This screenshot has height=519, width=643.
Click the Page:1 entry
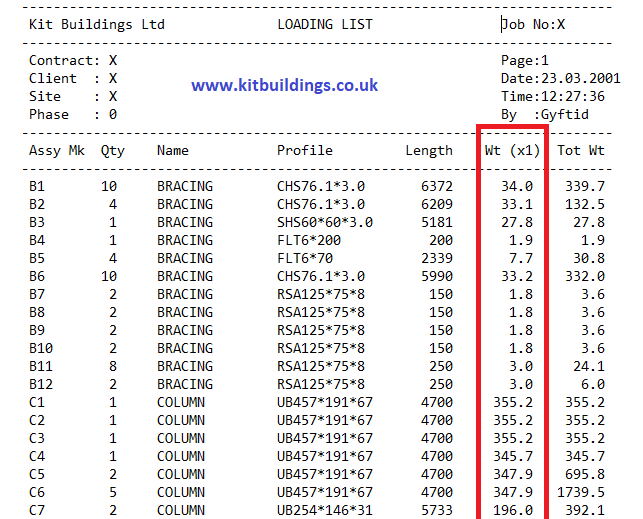point(524,61)
